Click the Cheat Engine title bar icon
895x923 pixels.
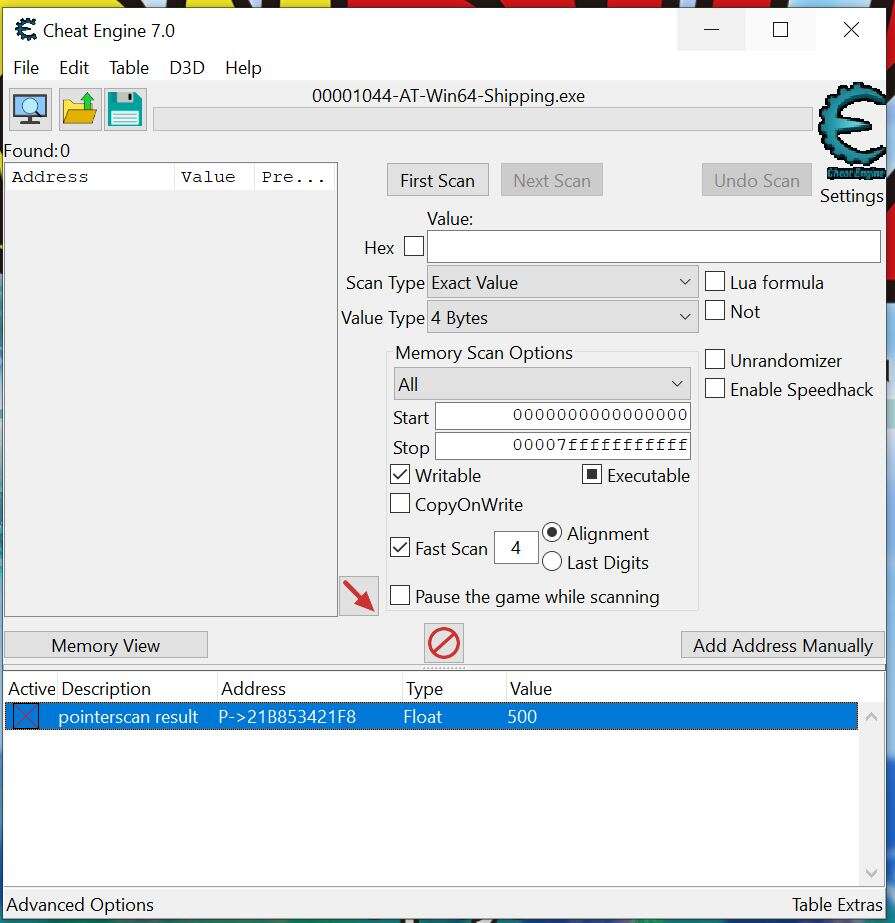(26, 30)
